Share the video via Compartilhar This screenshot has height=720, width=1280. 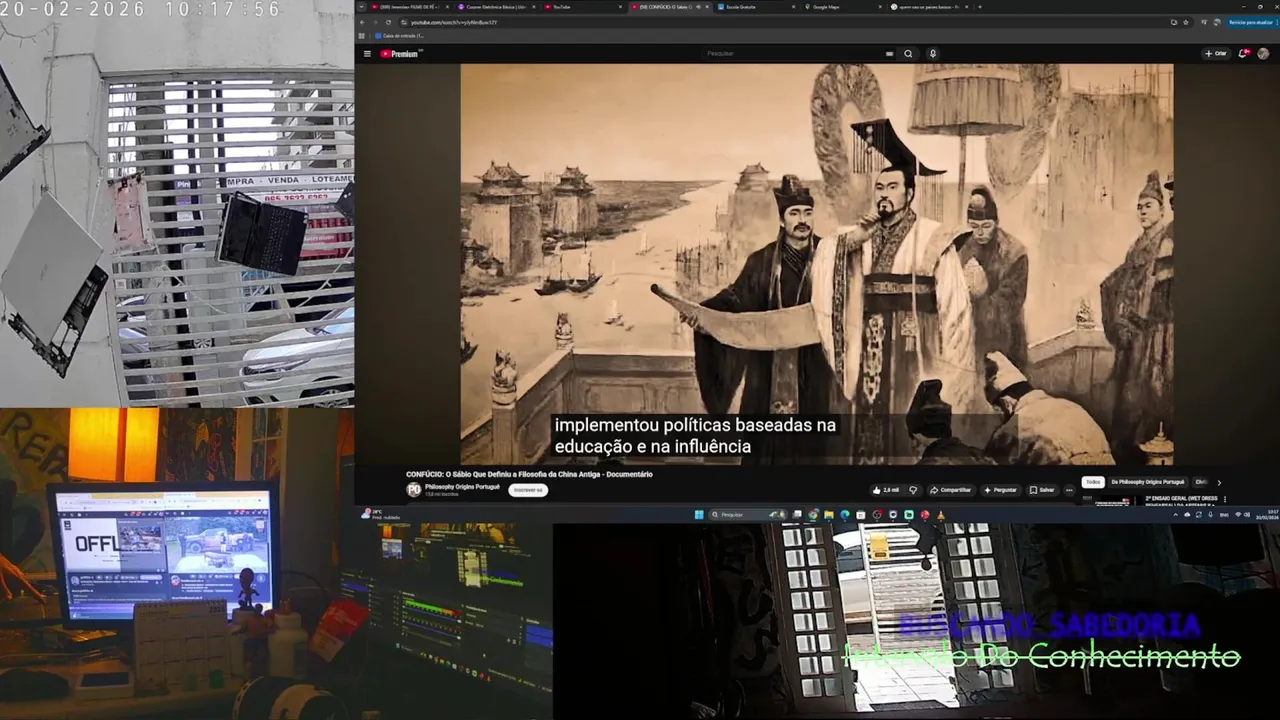950,490
